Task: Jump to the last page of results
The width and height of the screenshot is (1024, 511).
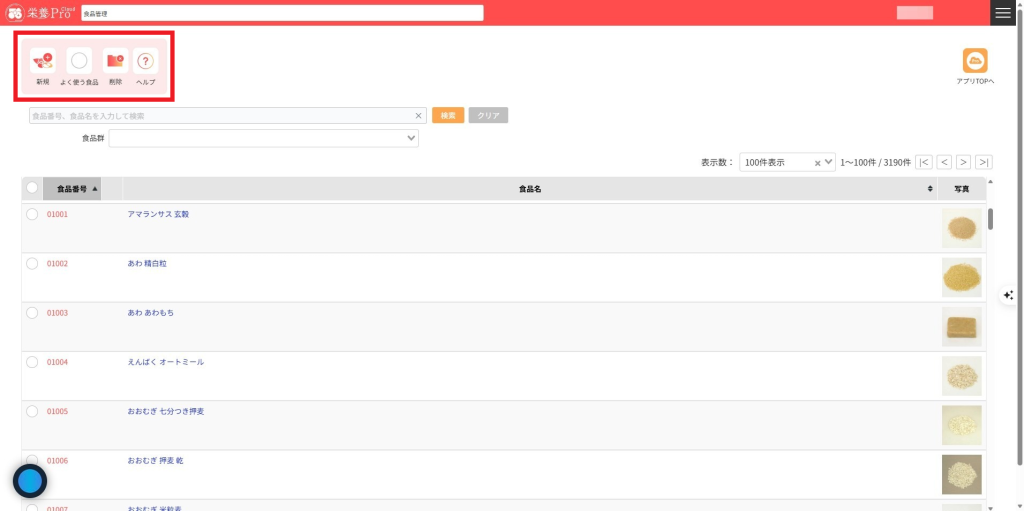Action: pos(984,162)
